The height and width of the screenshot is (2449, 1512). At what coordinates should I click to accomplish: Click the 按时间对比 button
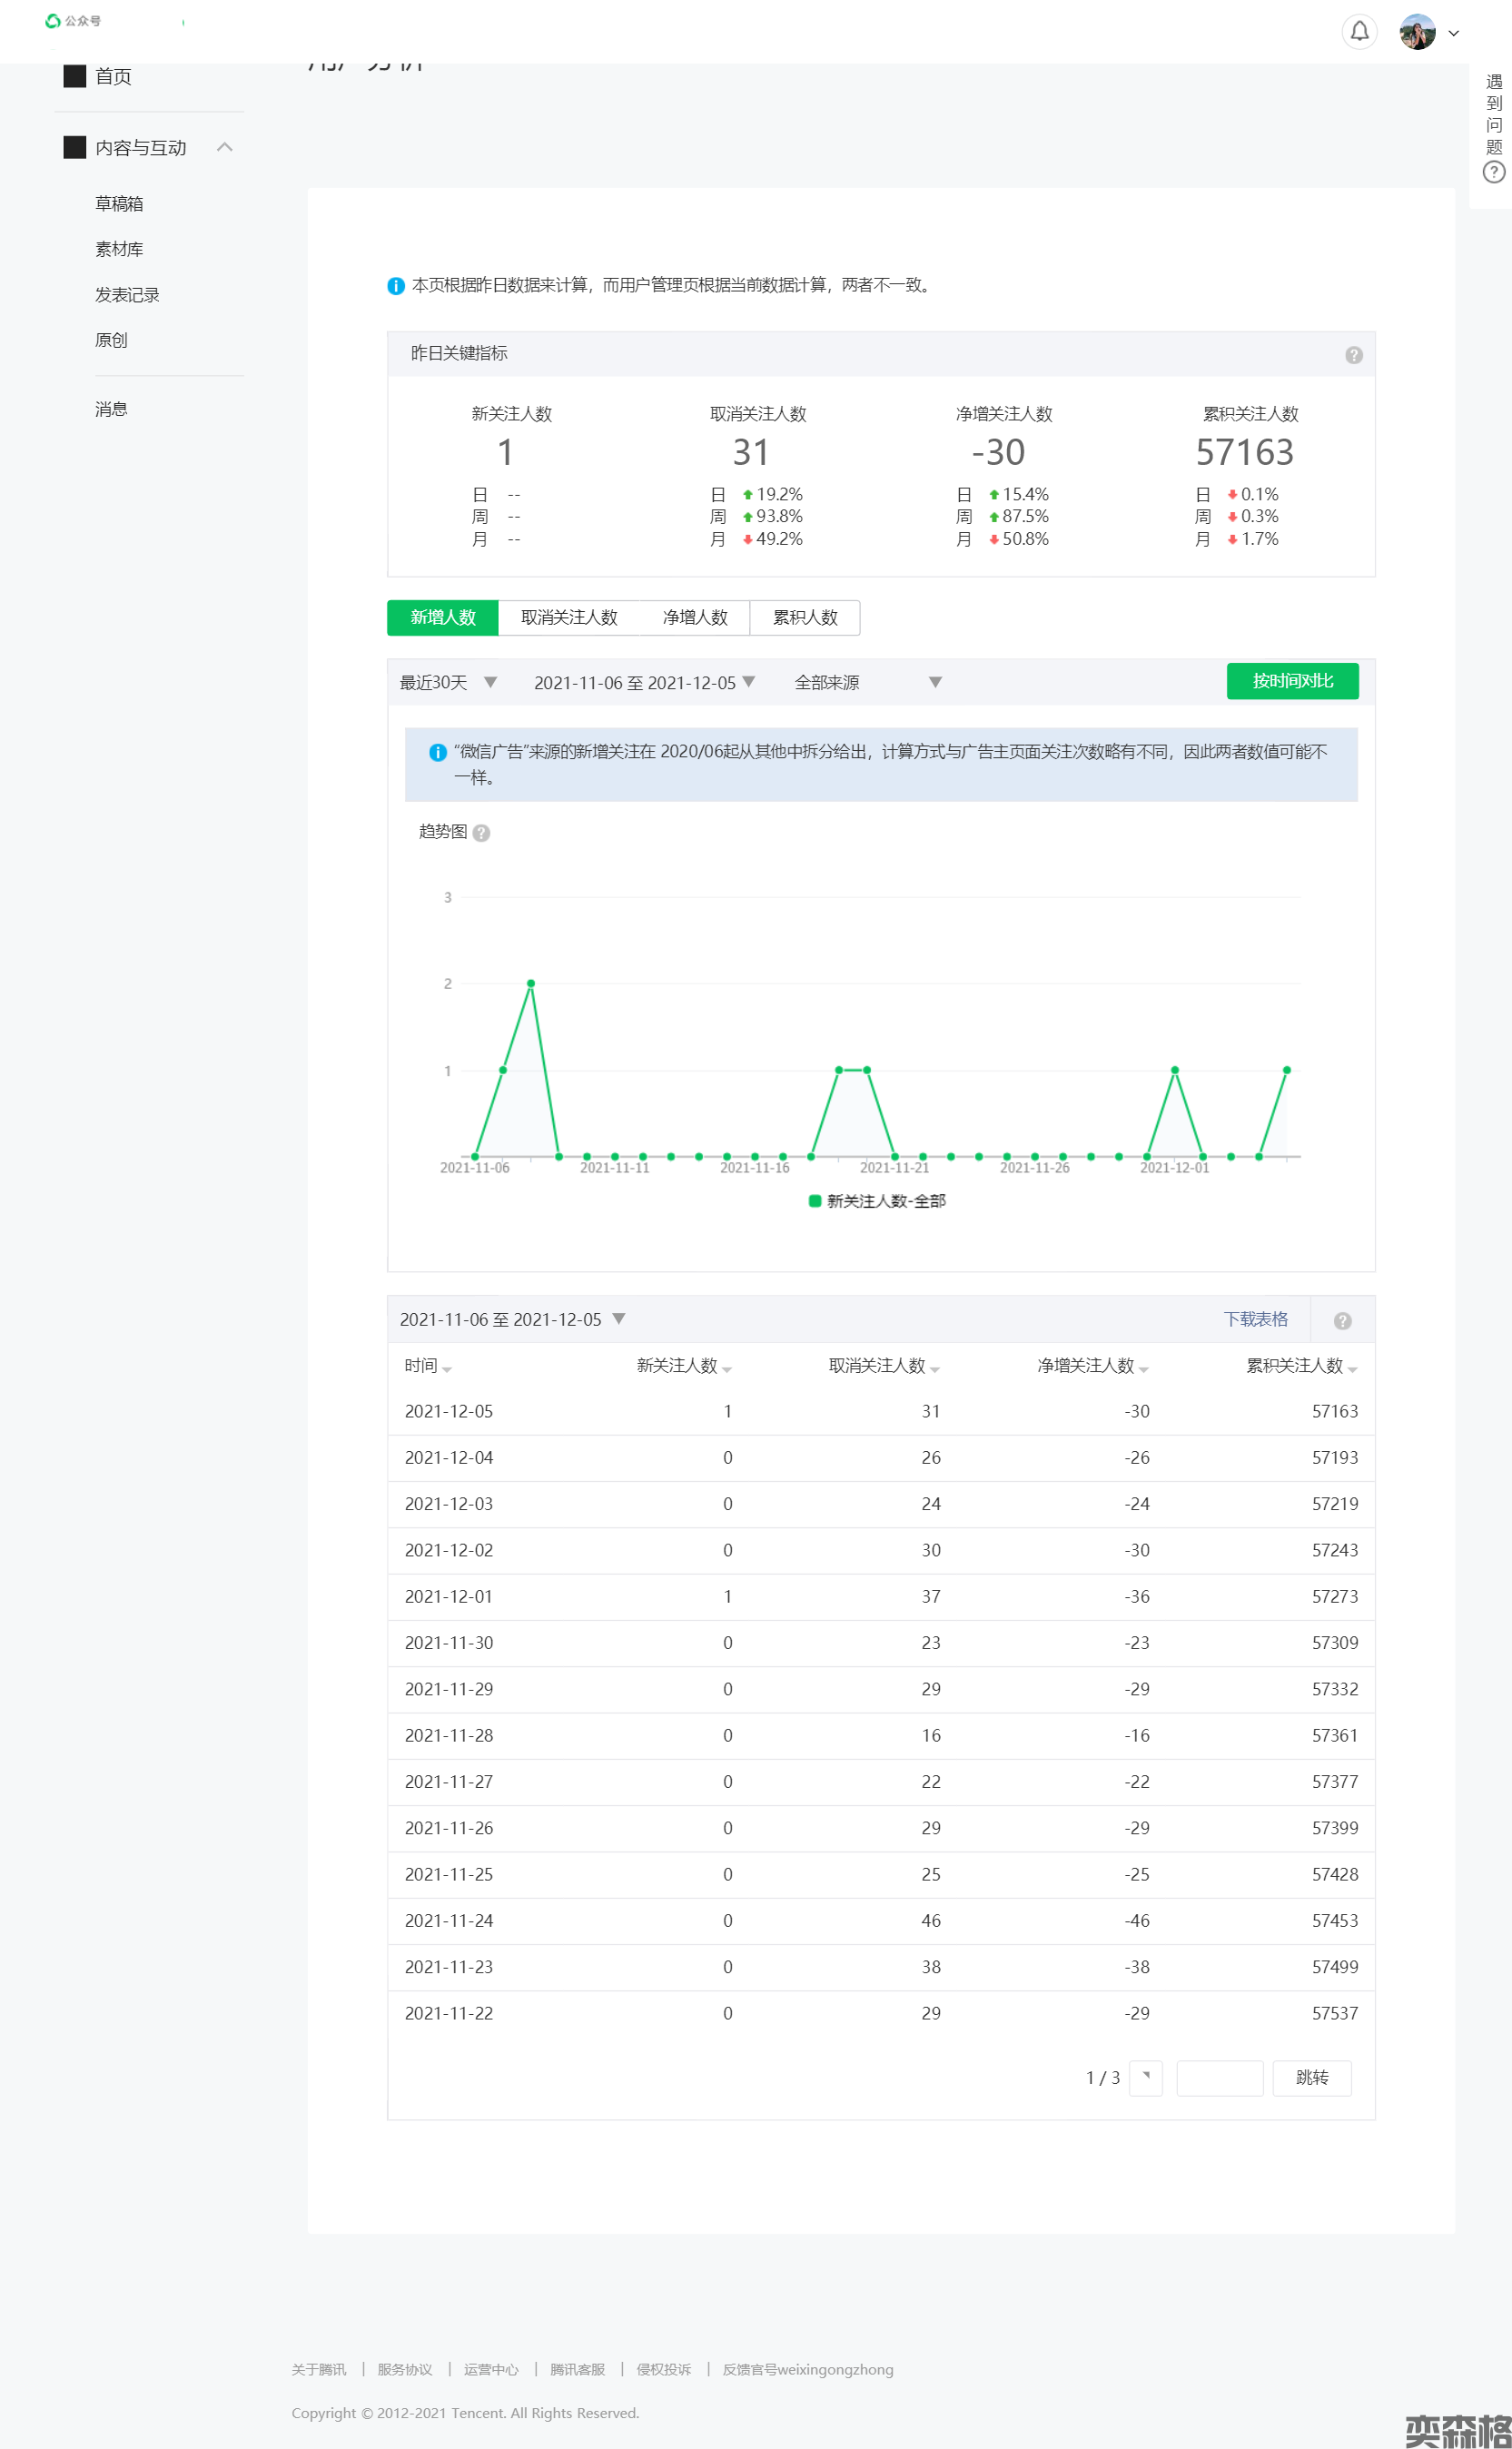pyautogui.click(x=1292, y=681)
